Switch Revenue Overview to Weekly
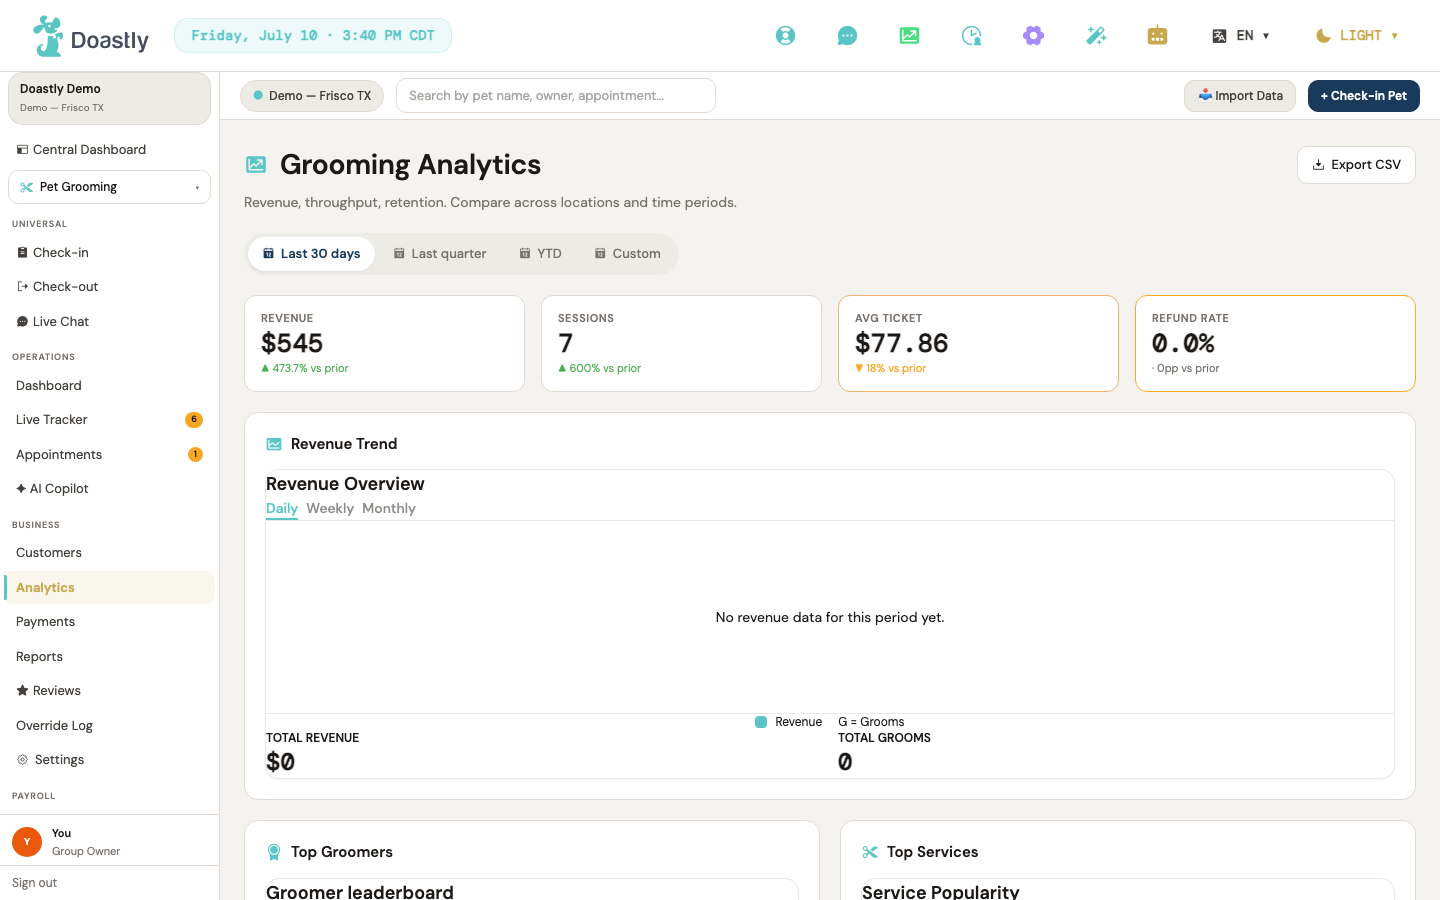Screen dimensions: 1440x900 330,509
